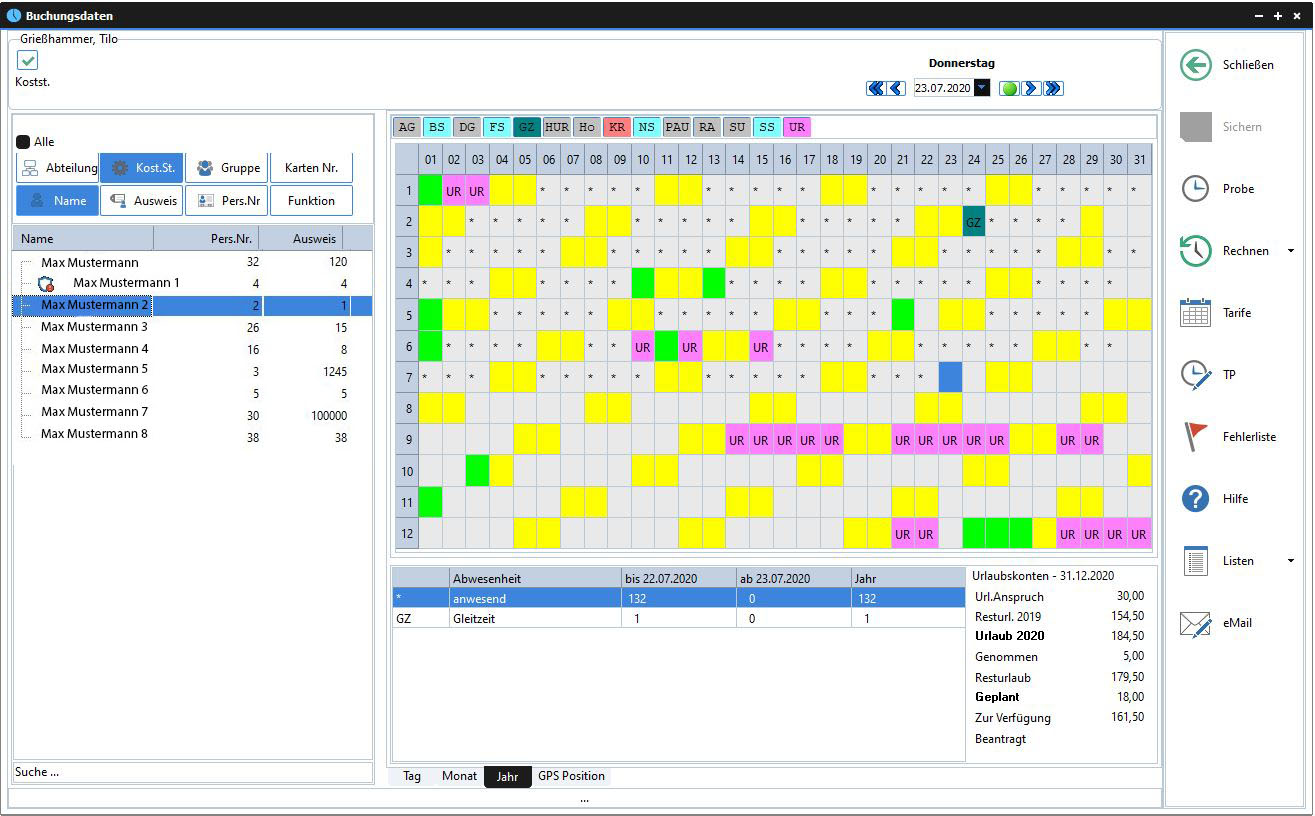Image resolution: width=1315 pixels, height=816 pixels.
Task: Toggle the Kostst. checkbox
Action: coord(28,61)
